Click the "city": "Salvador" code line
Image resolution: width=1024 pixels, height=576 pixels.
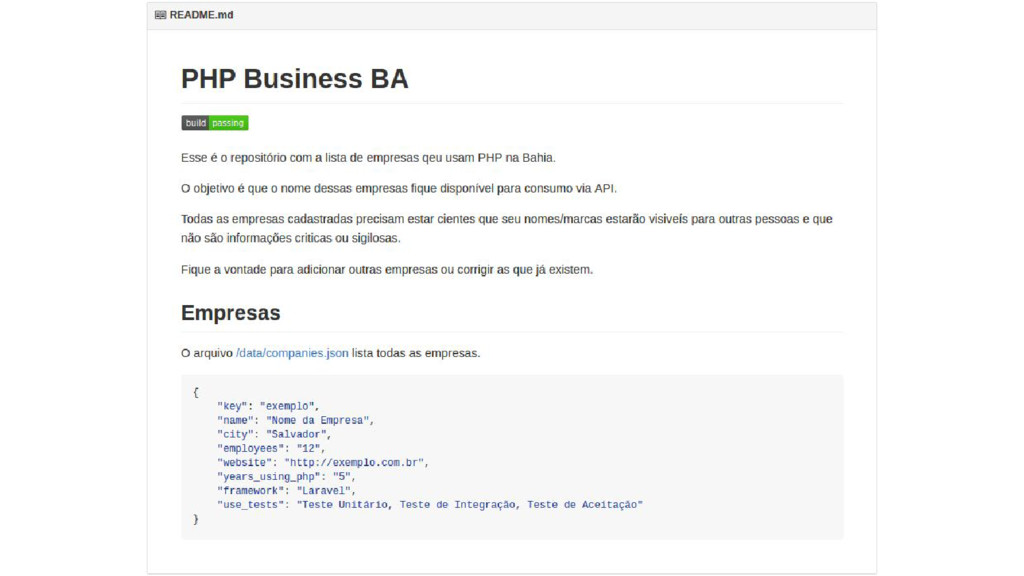pyautogui.click(x=274, y=434)
